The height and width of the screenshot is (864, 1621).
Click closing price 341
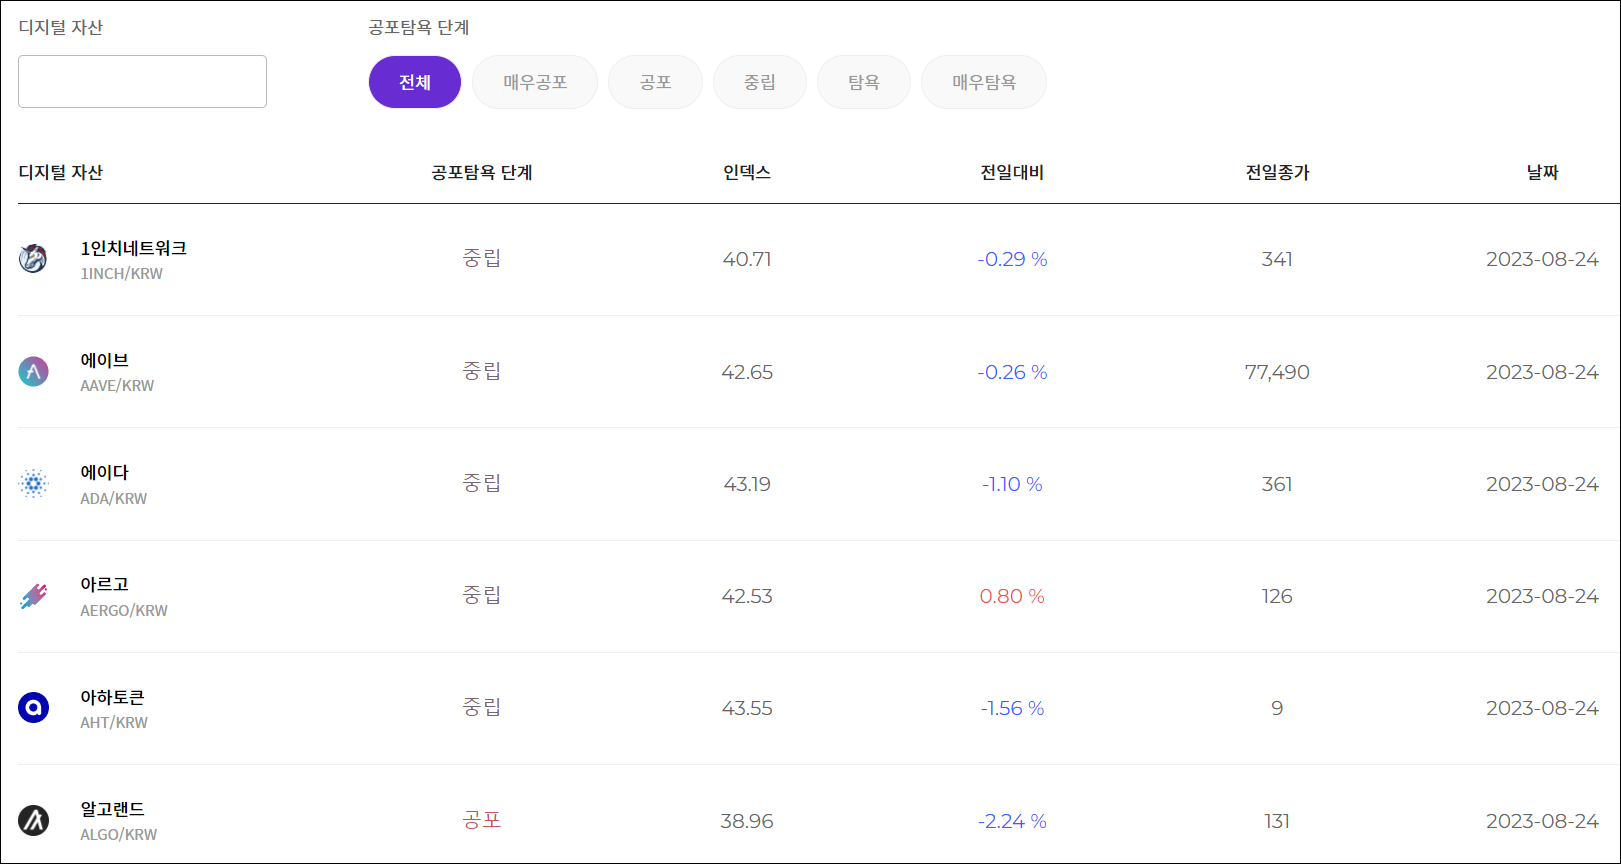pyautogui.click(x=1277, y=259)
